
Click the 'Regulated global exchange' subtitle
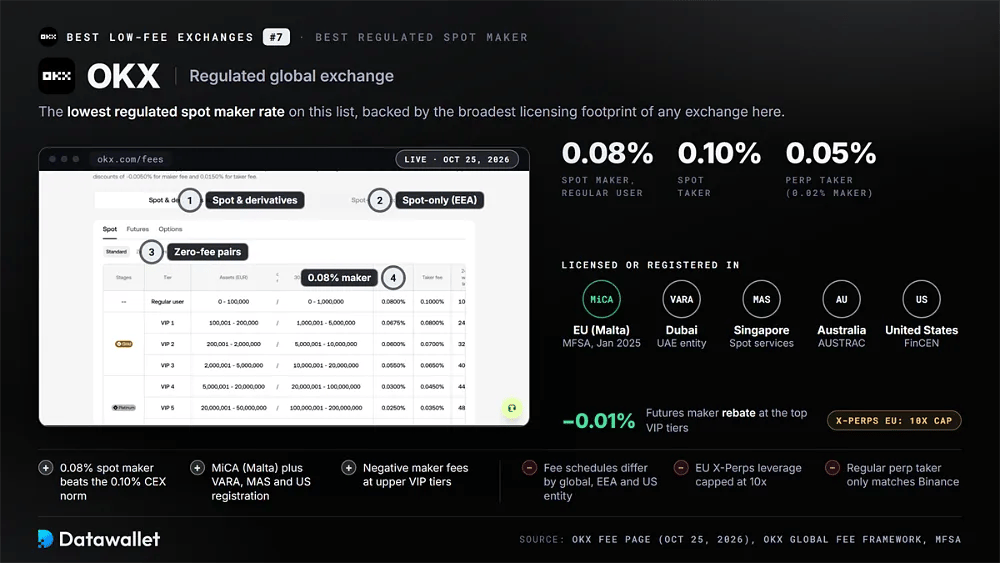coord(291,76)
